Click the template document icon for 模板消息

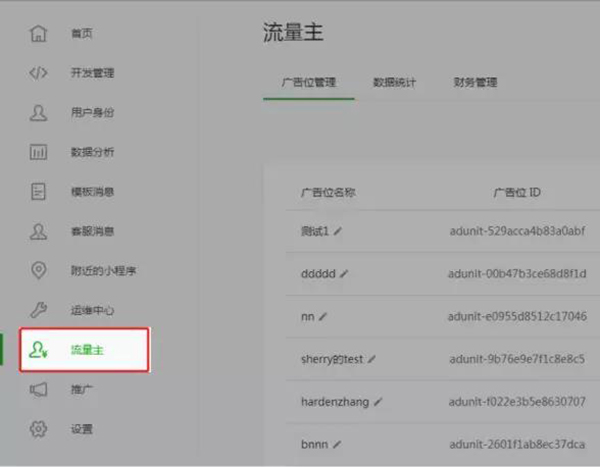(39, 191)
